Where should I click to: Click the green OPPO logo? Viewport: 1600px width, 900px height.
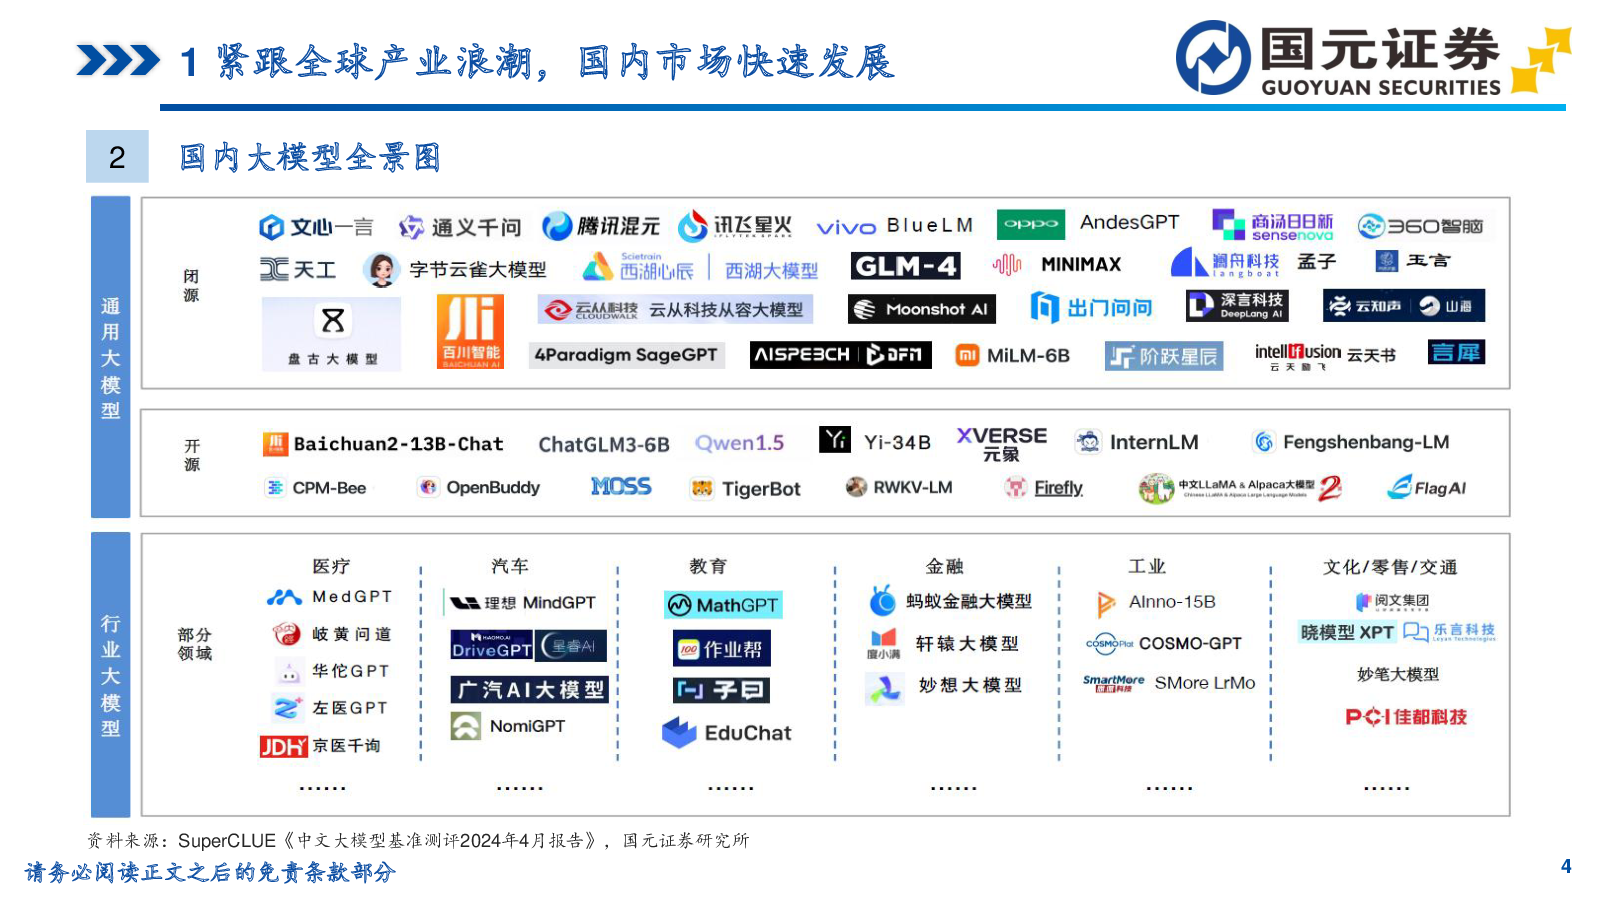(1030, 224)
